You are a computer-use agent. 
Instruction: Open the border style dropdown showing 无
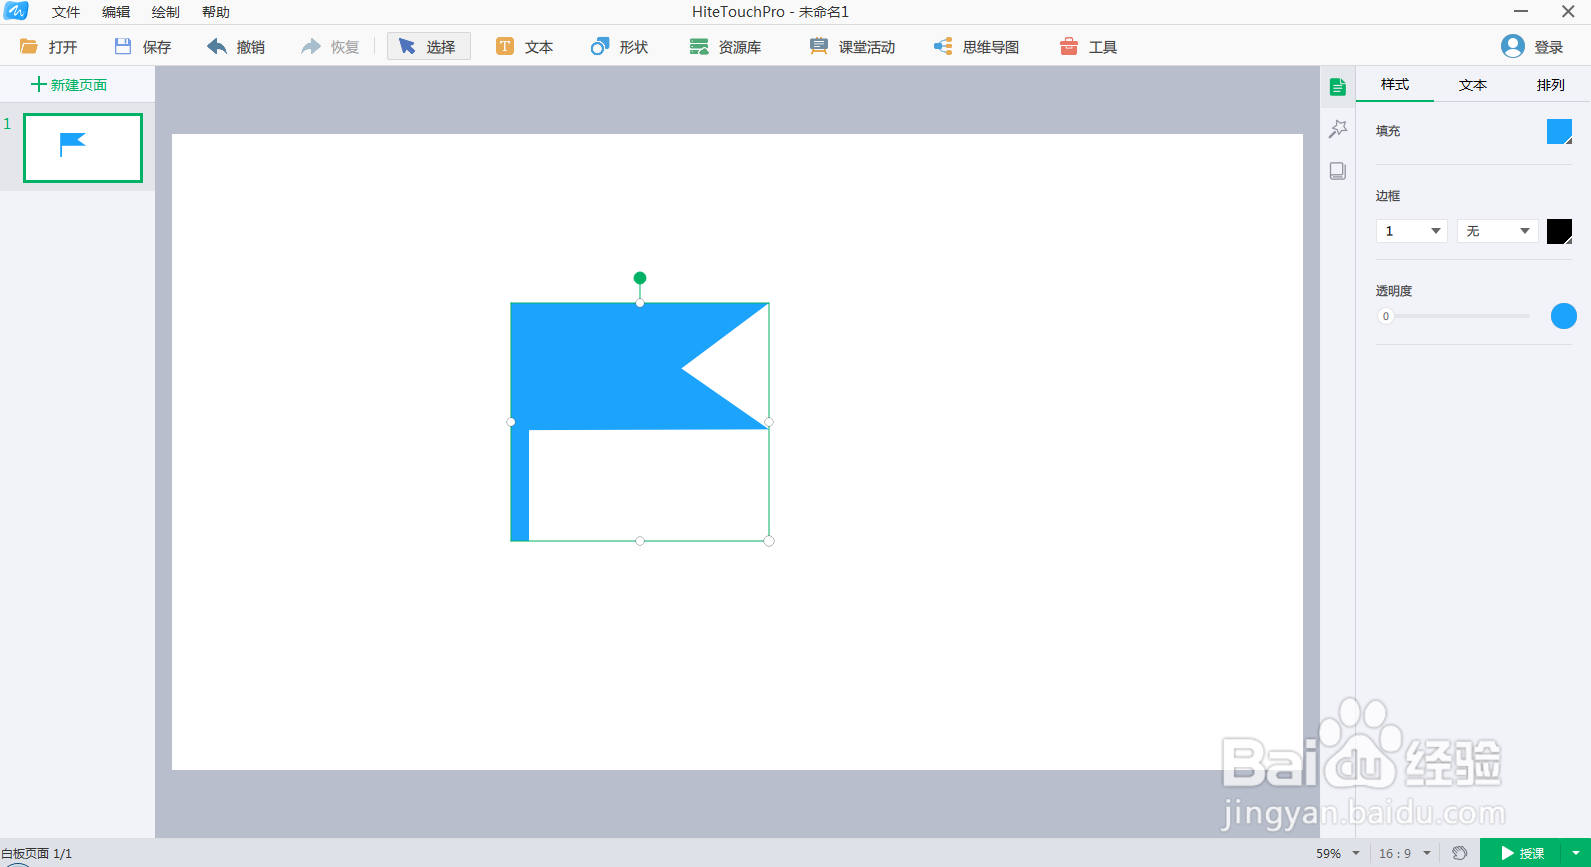[x=1497, y=231]
